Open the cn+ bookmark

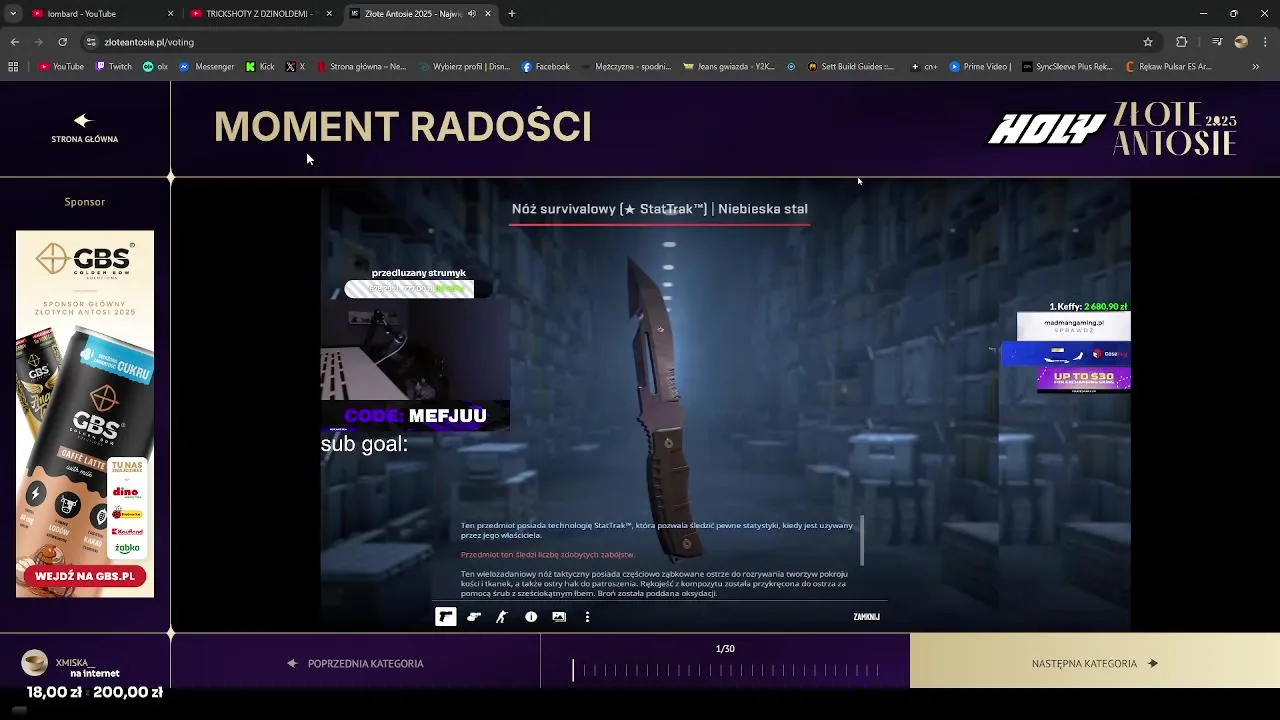pyautogui.click(x=924, y=67)
